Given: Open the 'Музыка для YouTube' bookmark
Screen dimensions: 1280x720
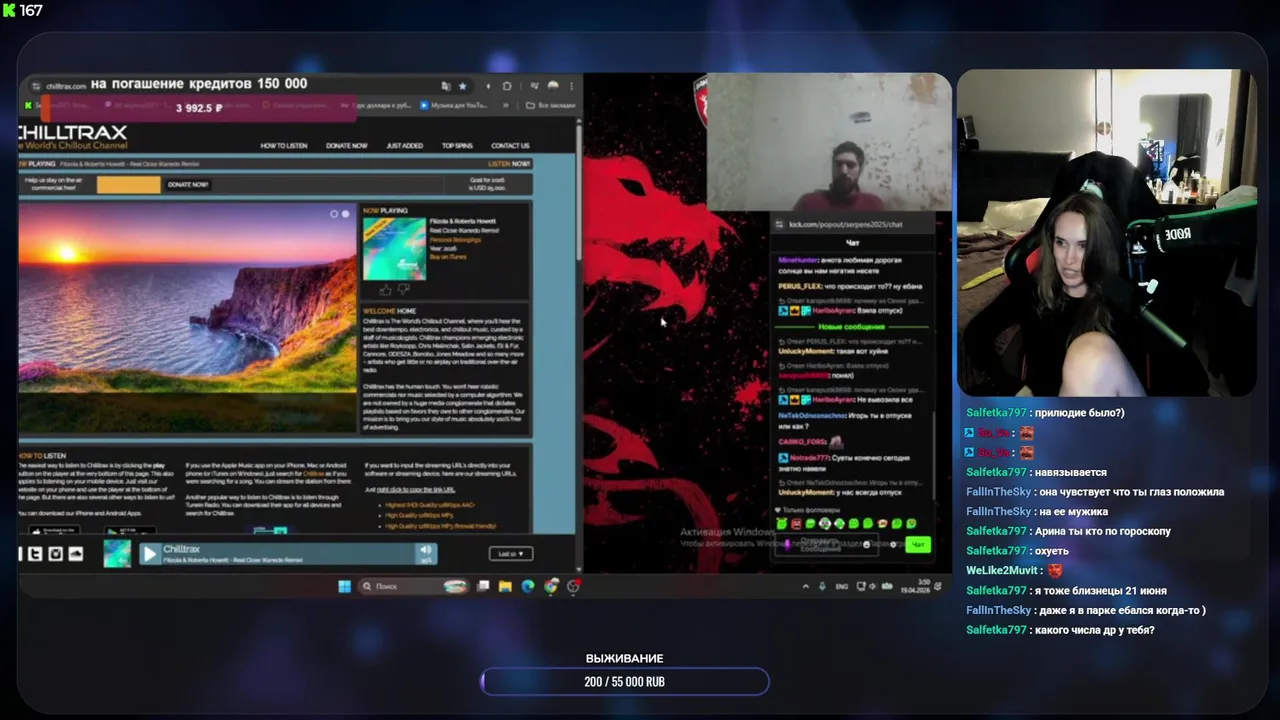Looking at the screenshot, I should [454, 105].
